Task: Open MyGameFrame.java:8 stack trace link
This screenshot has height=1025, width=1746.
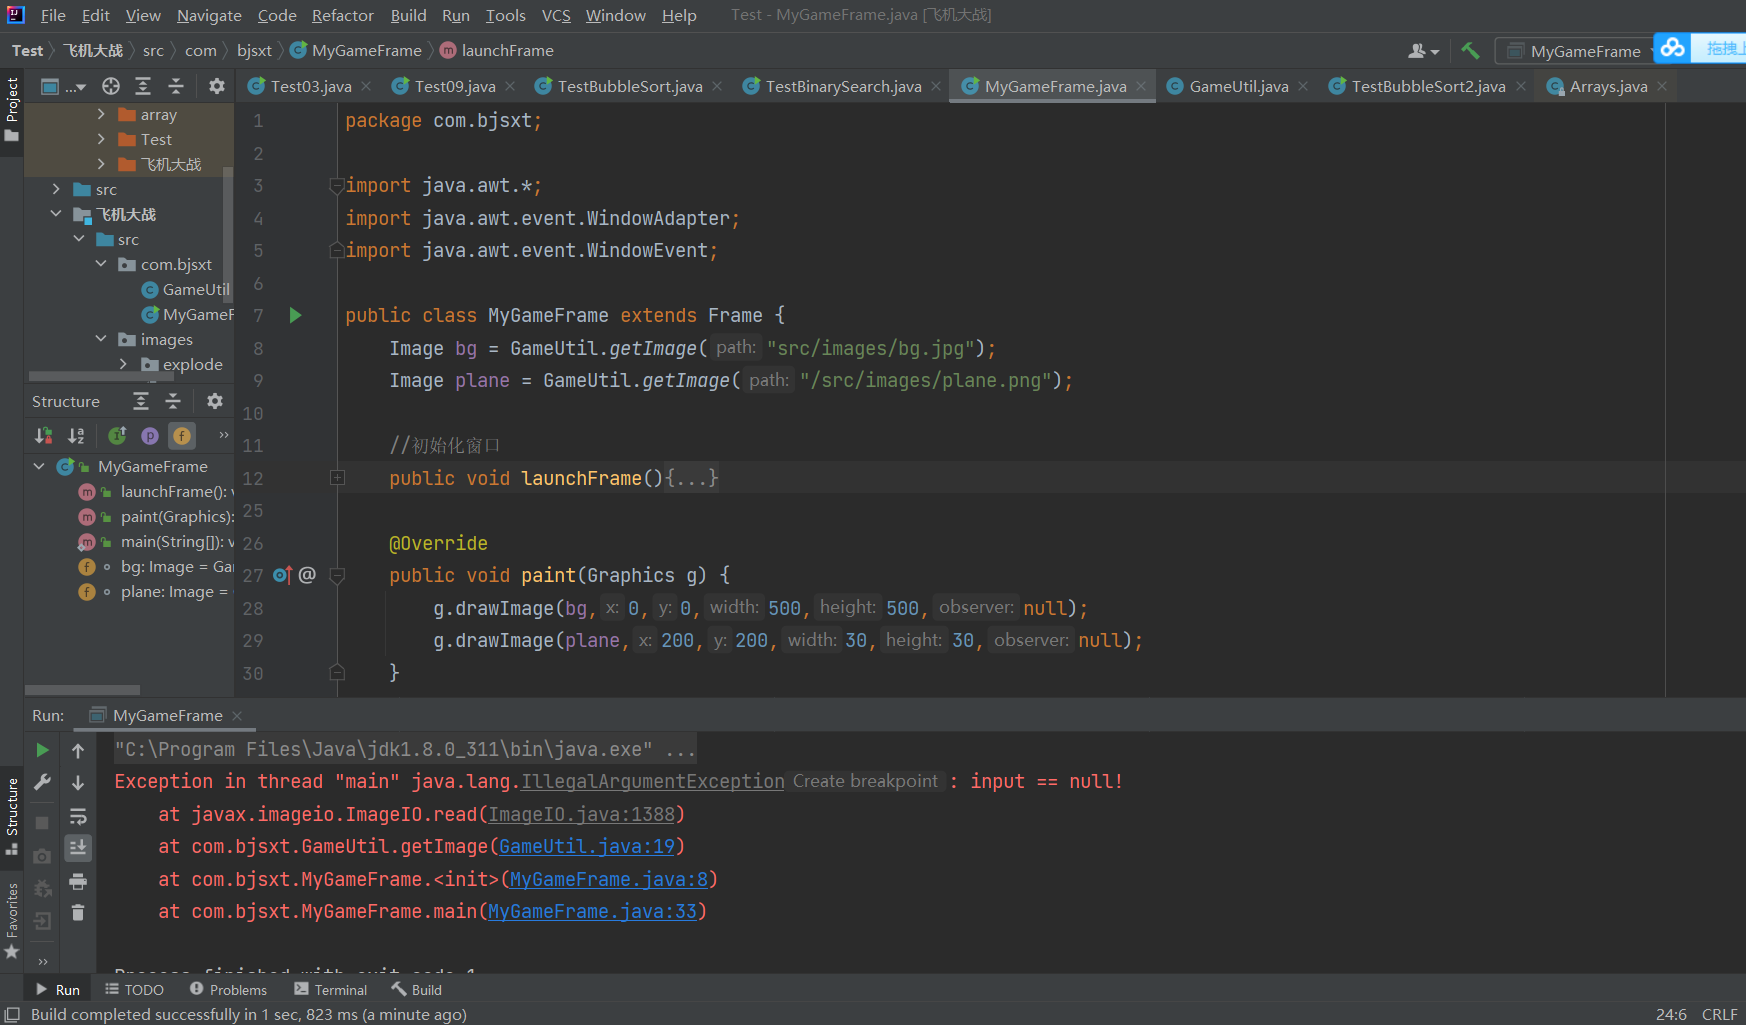Action: coord(609,879)
